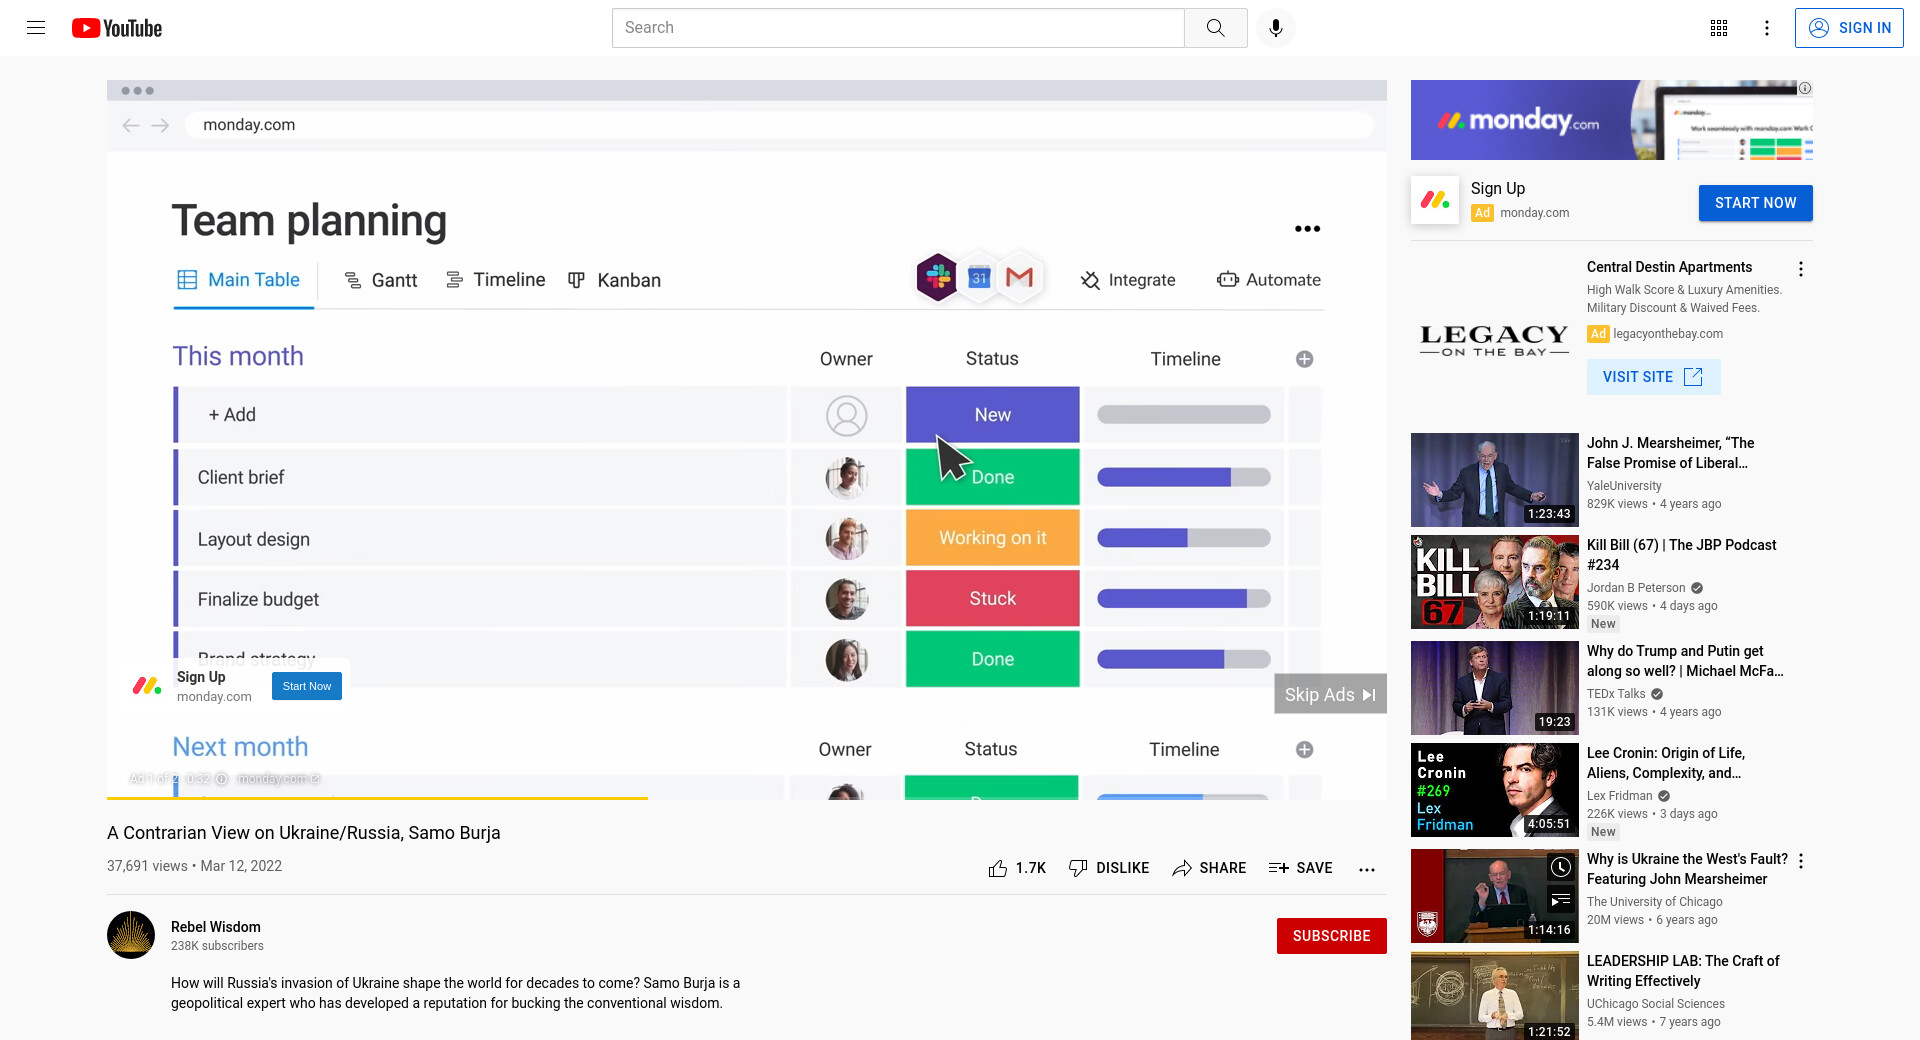Start voice search with microphone
Screen dimensions: 1920x1040
1276,28
